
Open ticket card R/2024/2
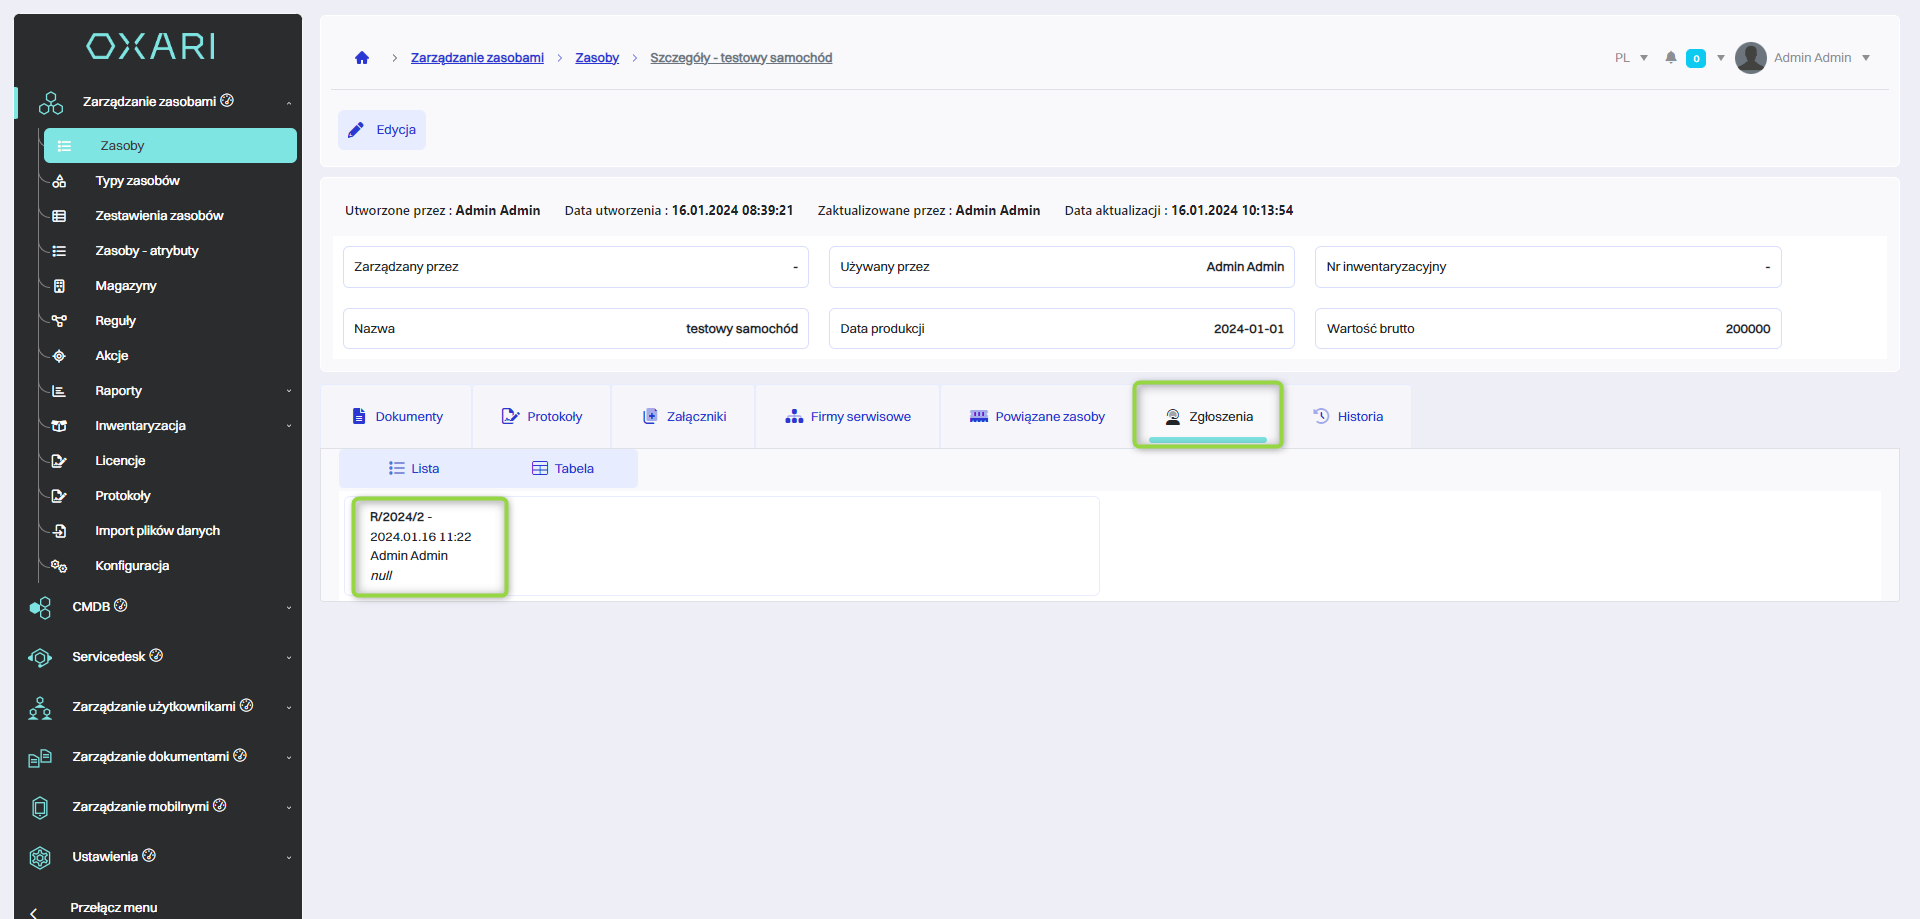click(x=427, y=546)
